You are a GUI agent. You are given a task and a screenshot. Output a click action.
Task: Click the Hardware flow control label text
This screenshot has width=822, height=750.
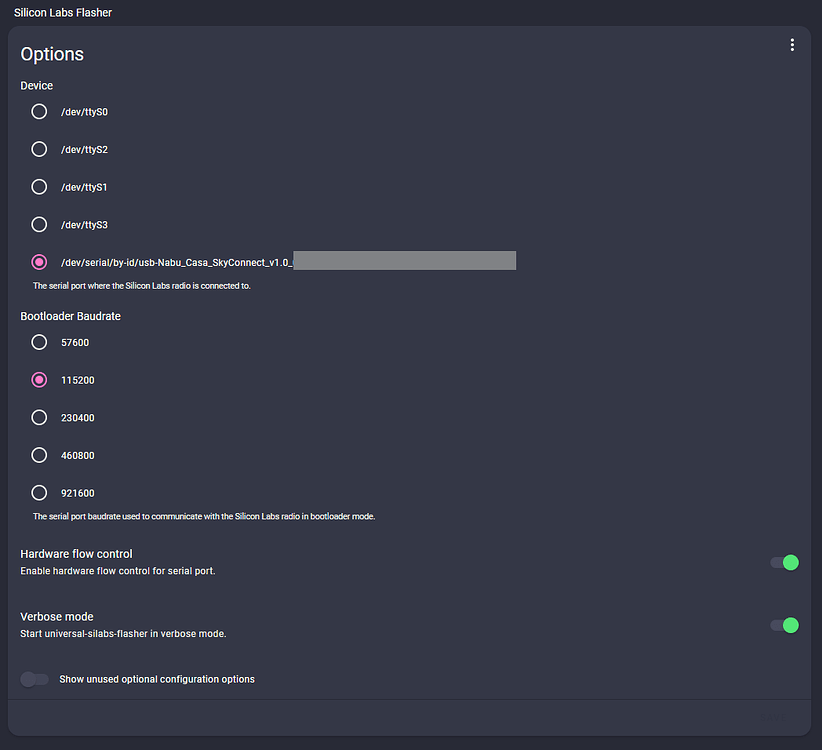tap(76, 554)
